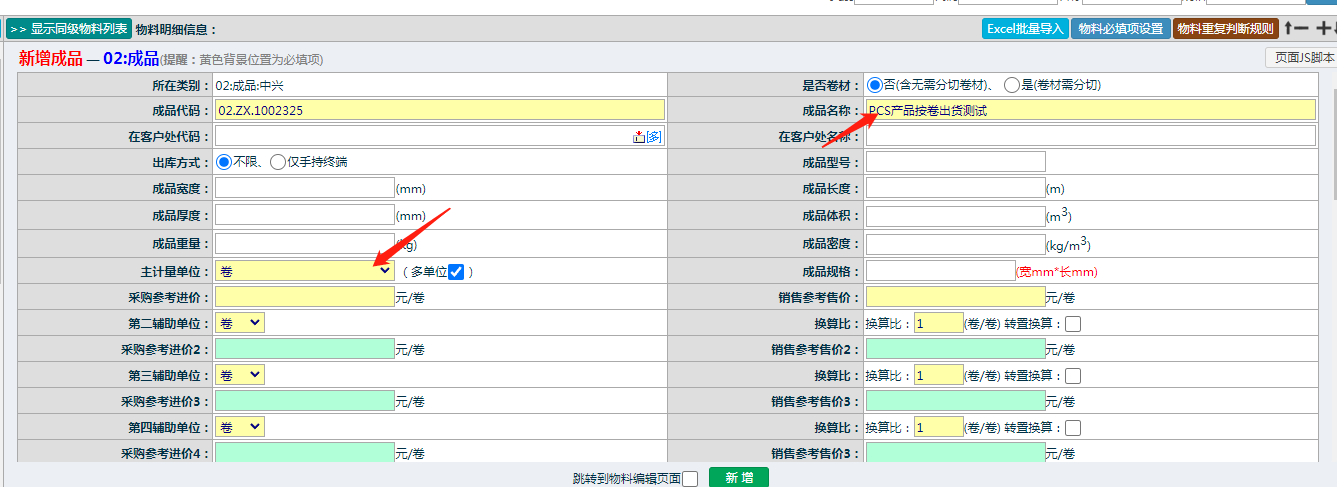This screenshot has width=1337, height=487.
Task: Toggle the 多单位 checkbox
Action: point(457,271)
